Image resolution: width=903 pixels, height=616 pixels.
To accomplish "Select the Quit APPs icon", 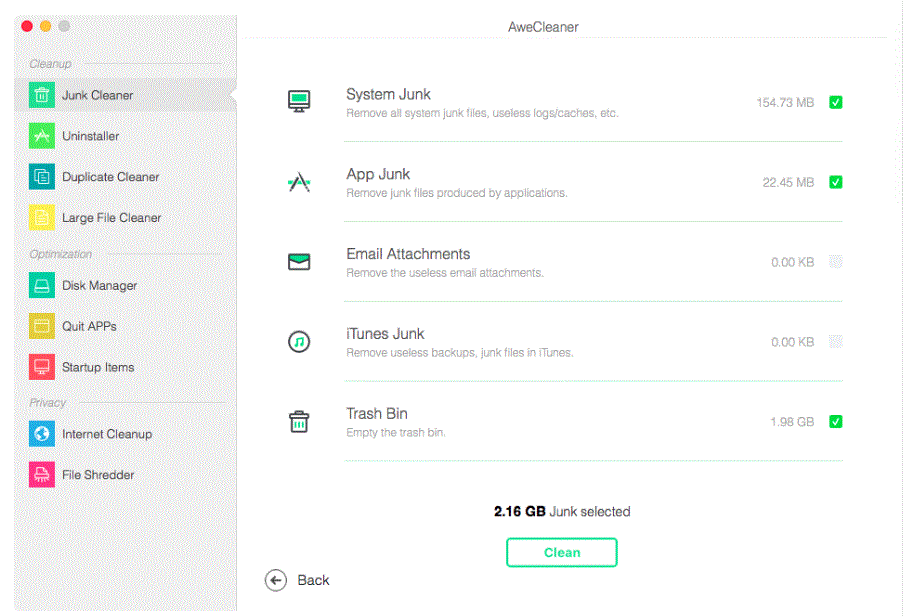I will coord(41,326).
